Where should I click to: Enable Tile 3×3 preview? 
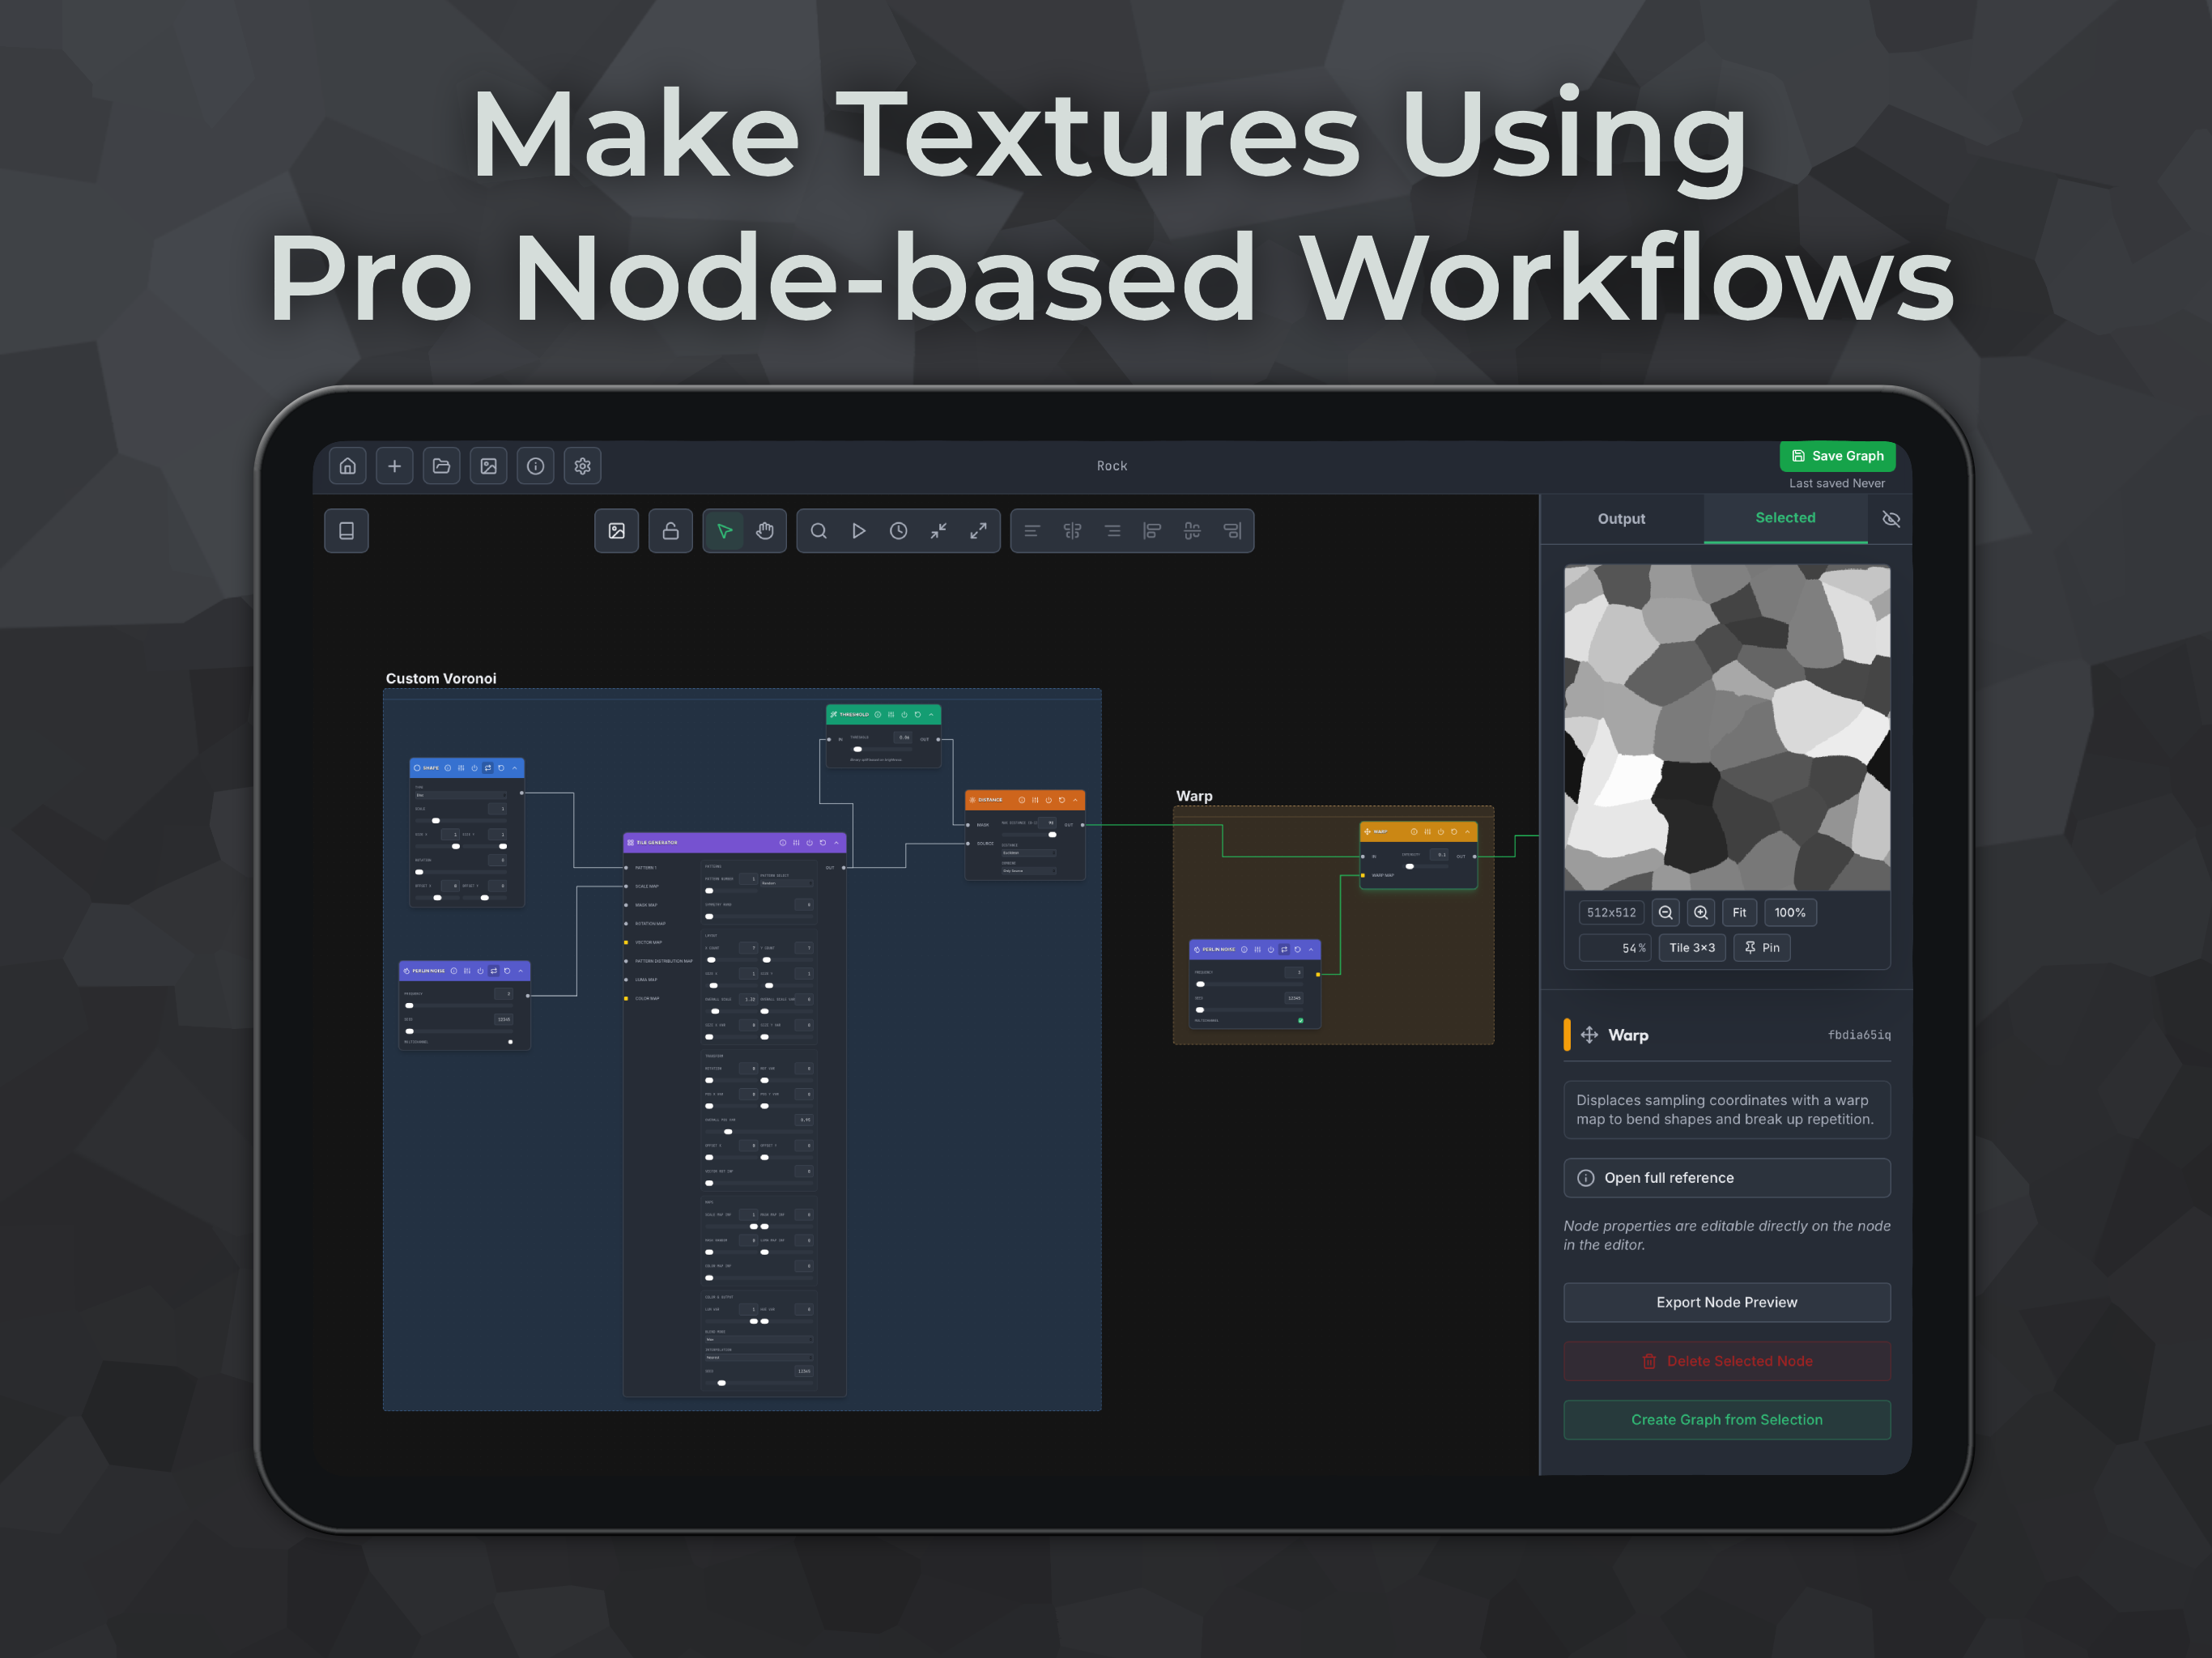[1692, 948]
